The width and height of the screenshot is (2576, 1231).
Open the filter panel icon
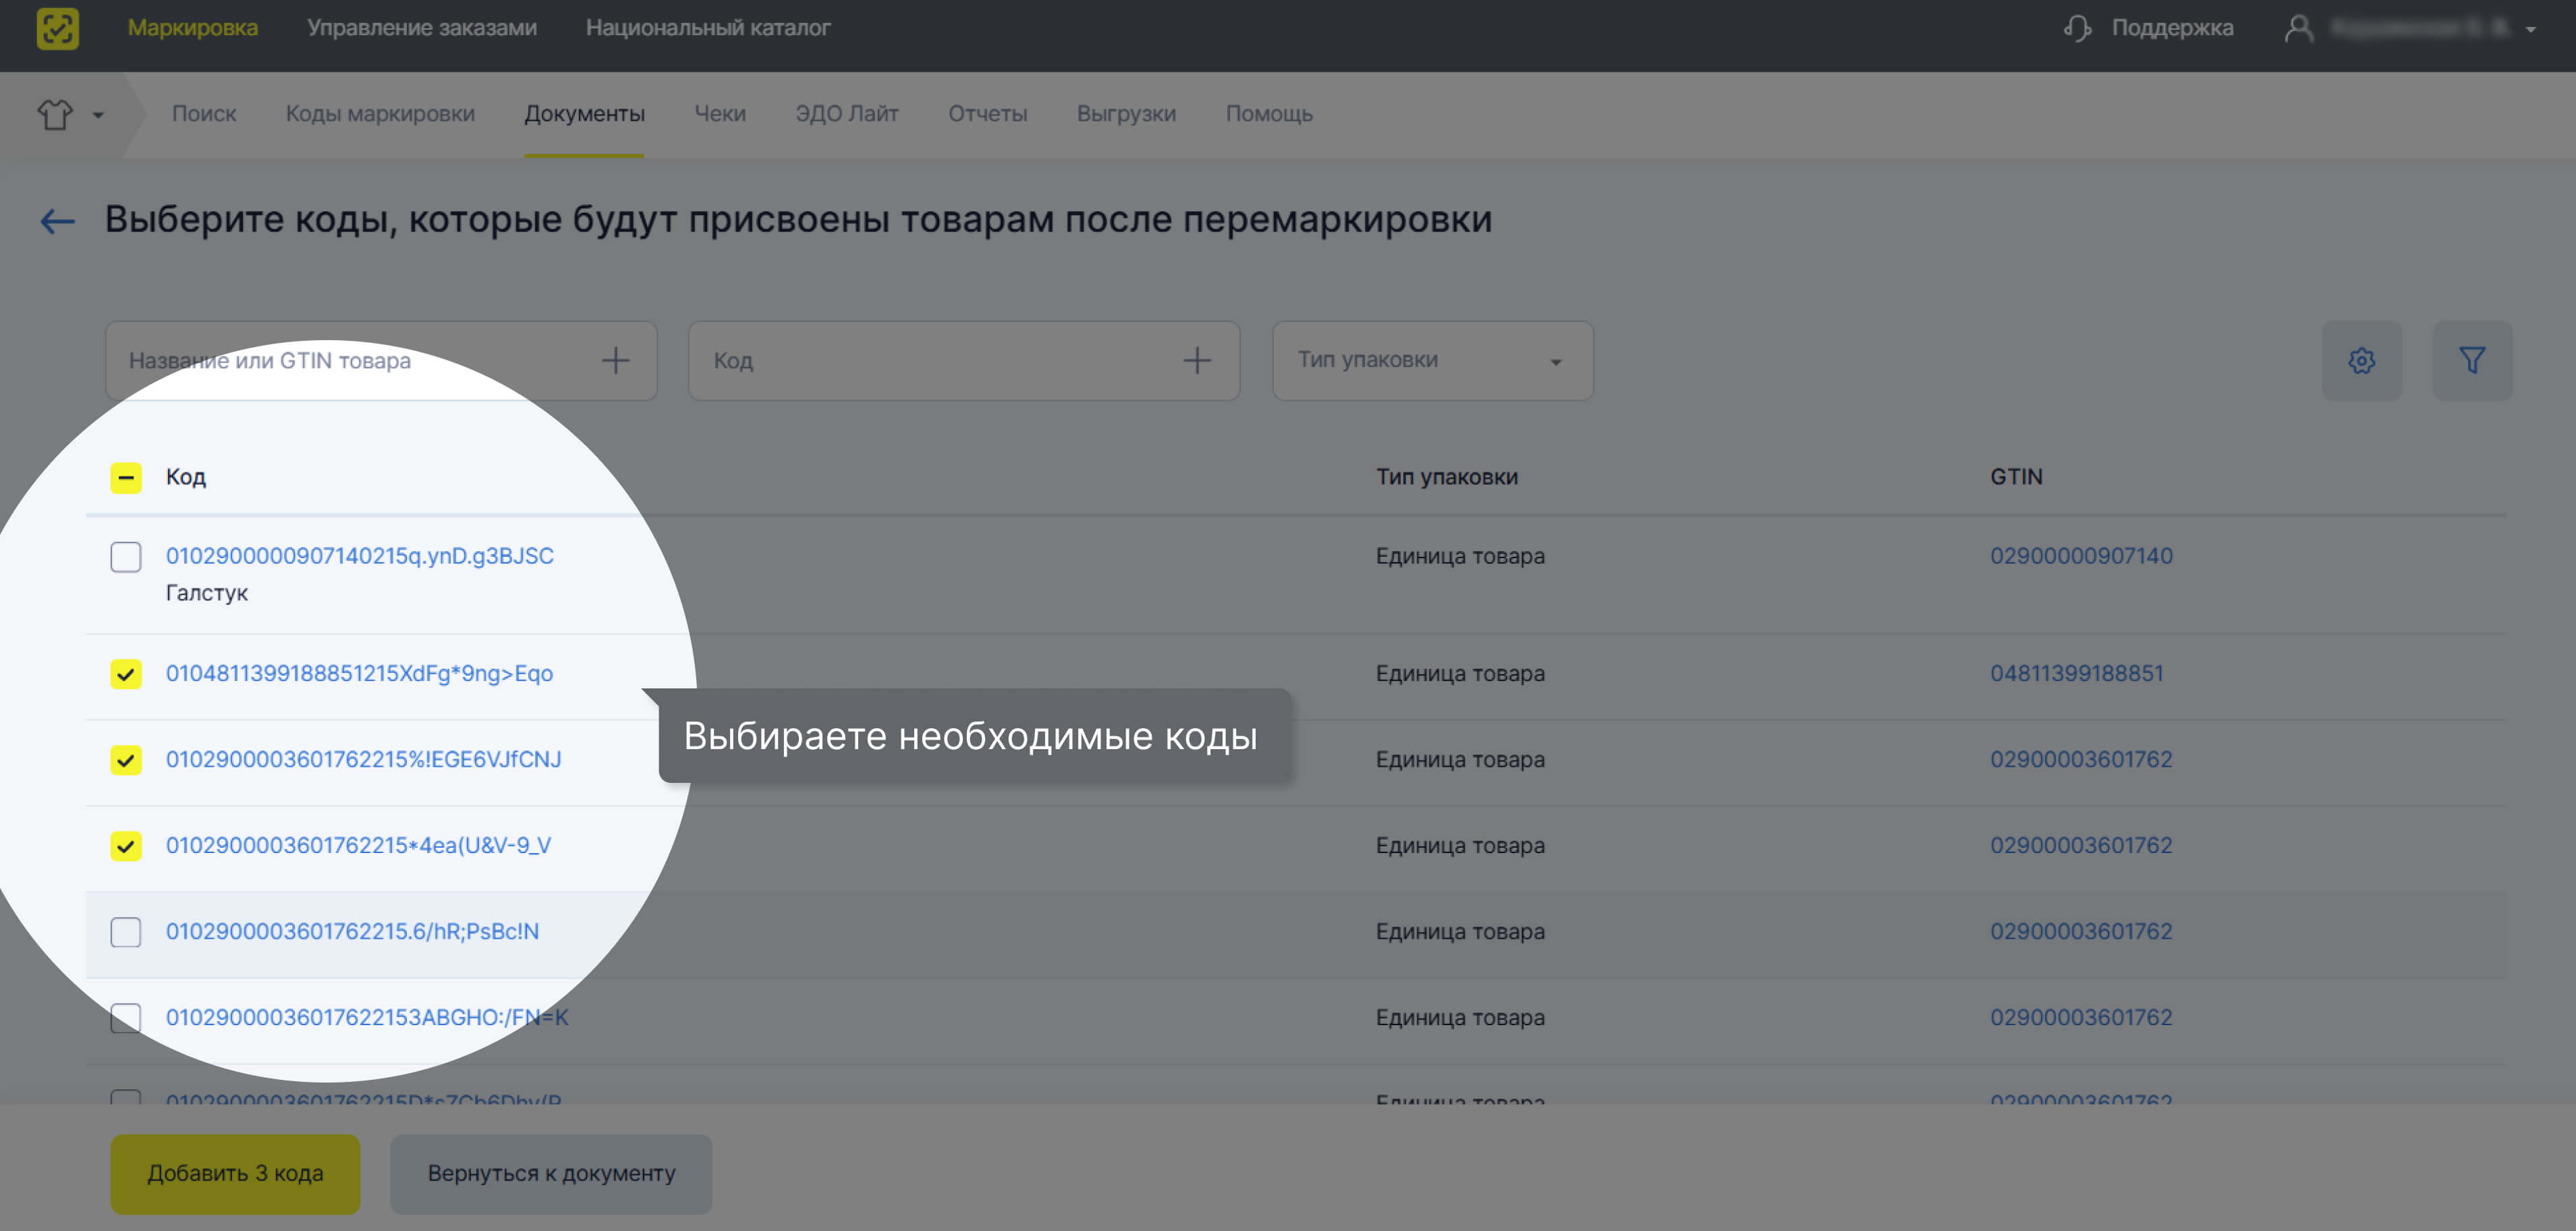(2473, 360)
